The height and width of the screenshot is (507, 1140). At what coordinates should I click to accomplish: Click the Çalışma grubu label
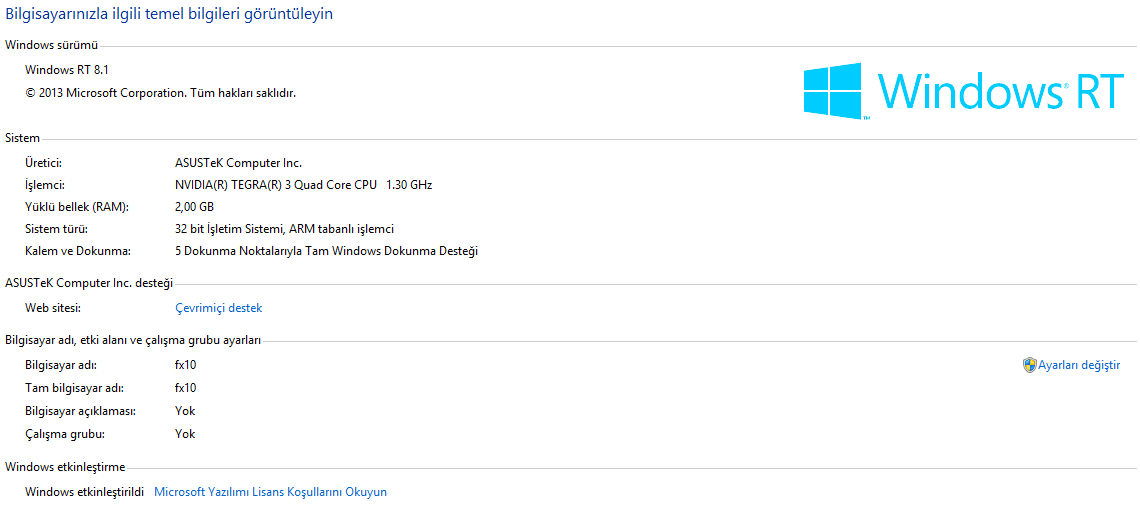click(65, 434)
